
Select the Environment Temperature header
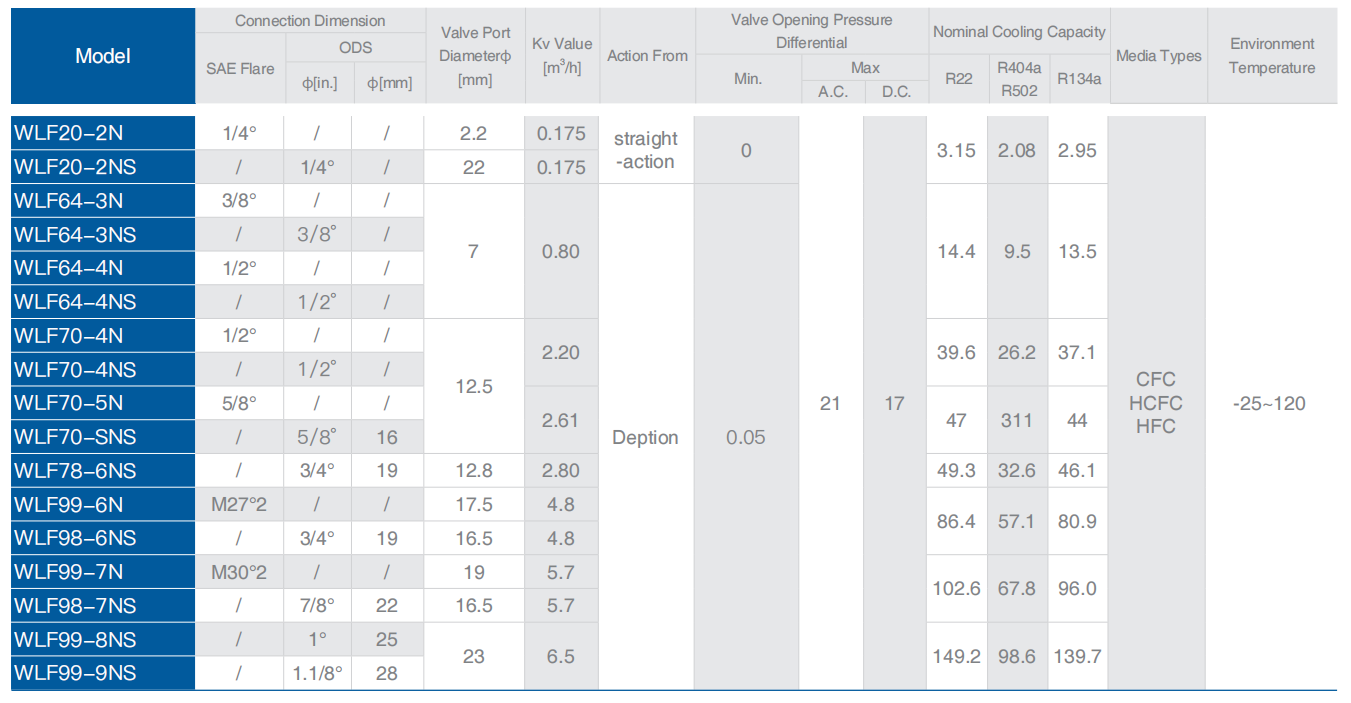coord(1272,56)
